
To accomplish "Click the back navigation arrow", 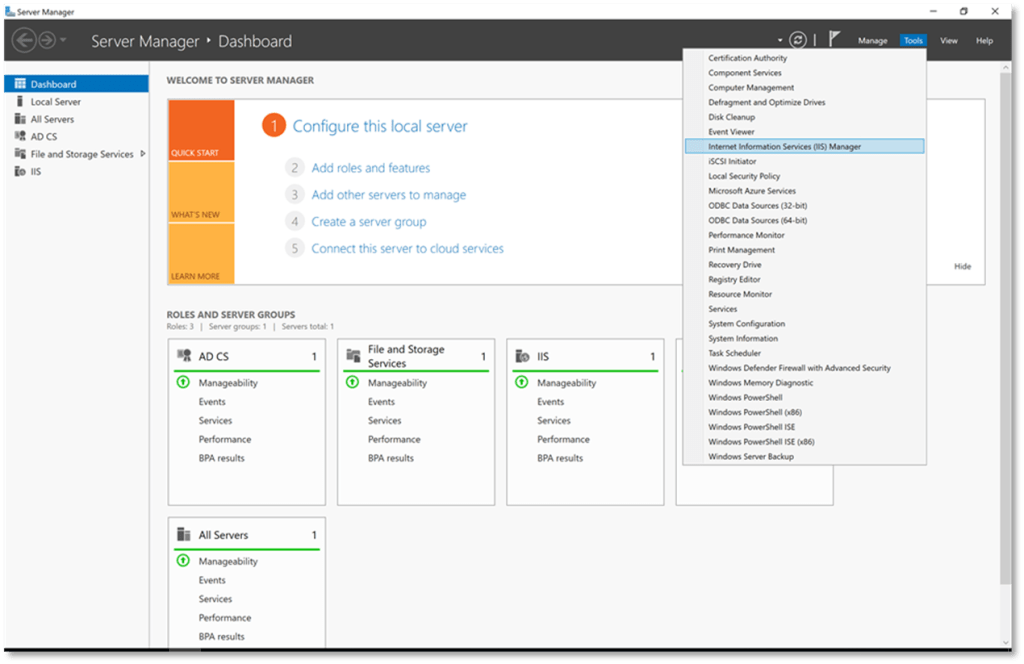I will tap(23, 41).
